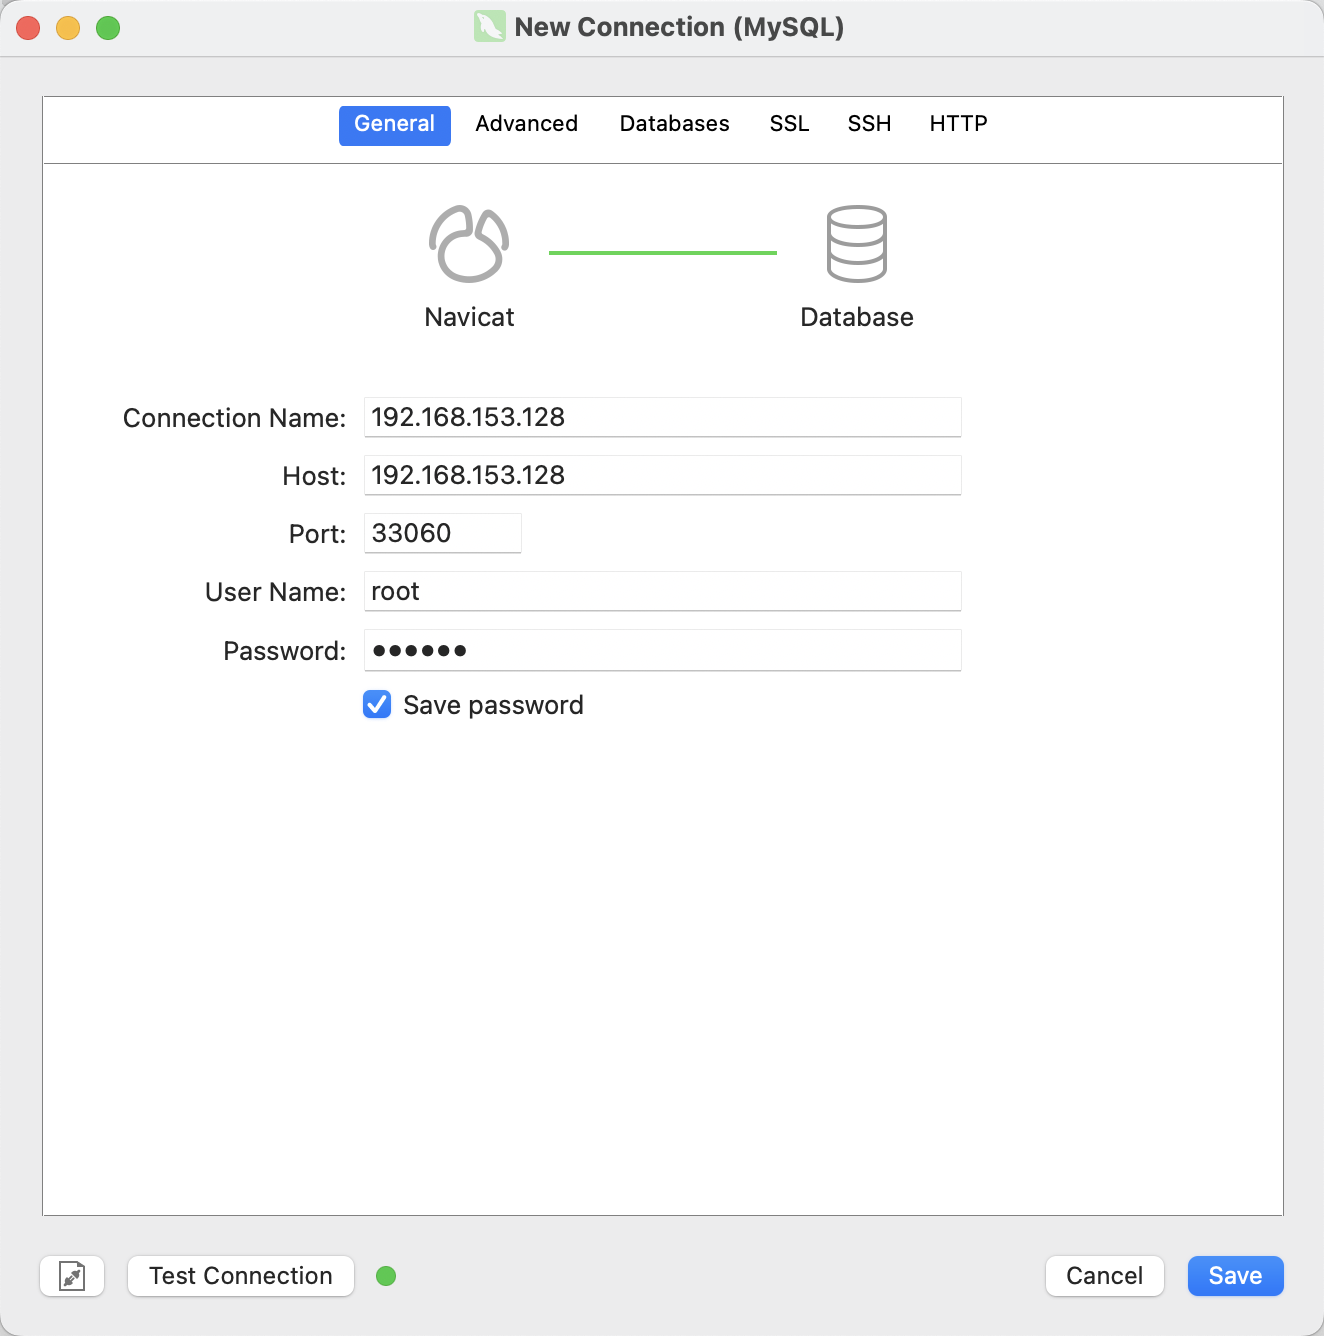Click the Password label
1324x1336 pixels.
[x=284, y=651]
